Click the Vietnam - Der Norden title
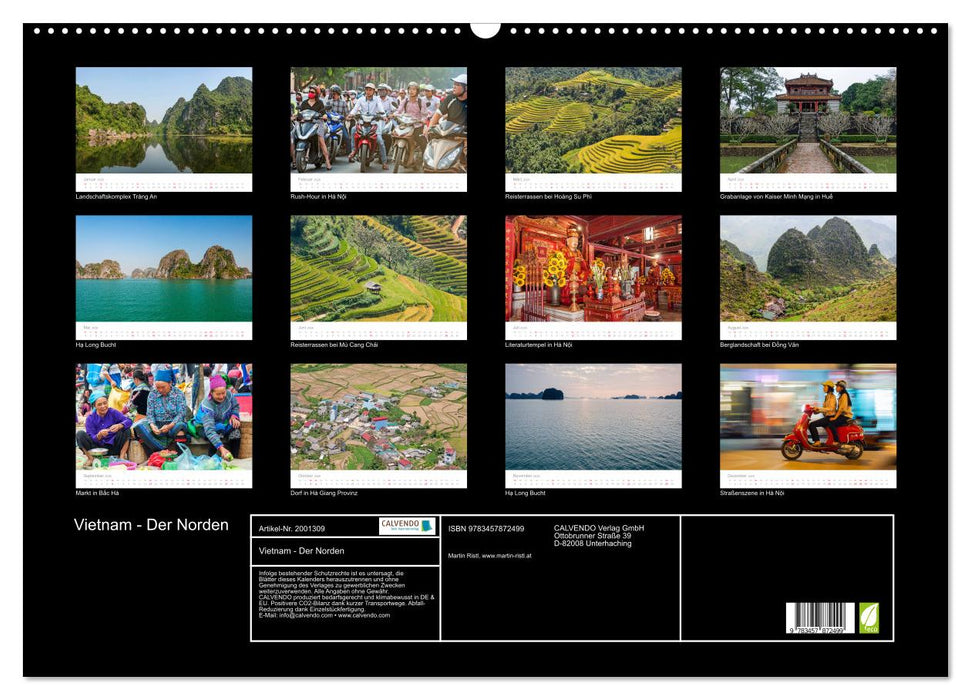 click(x=152, y=524)
